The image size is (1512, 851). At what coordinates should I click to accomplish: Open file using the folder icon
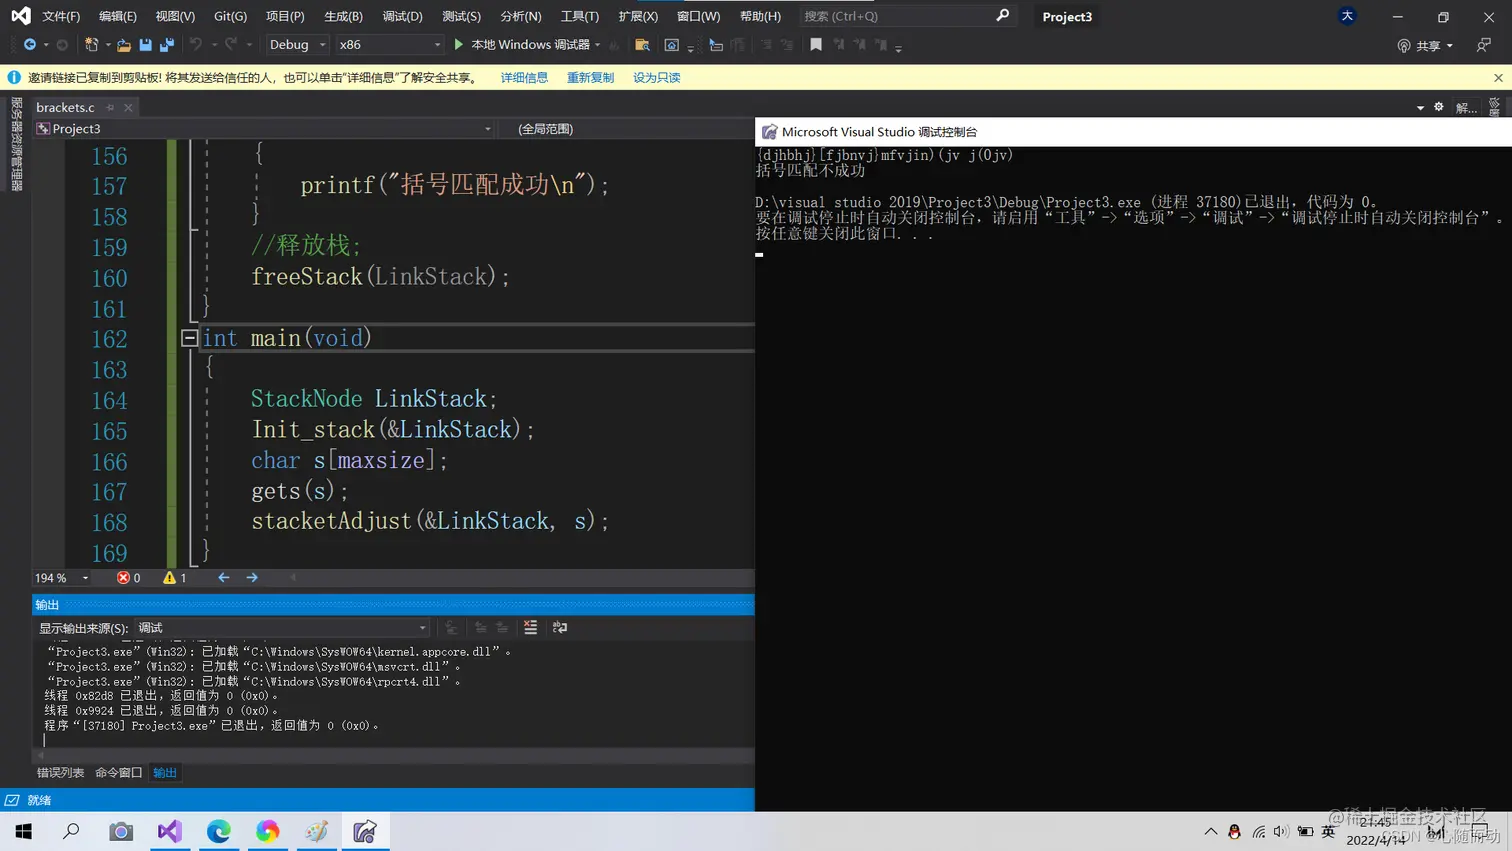tap(124, 45)
